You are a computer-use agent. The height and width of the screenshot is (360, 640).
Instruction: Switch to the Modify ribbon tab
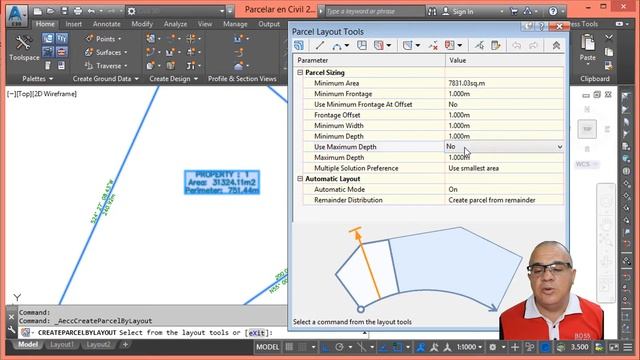(142, 24)
